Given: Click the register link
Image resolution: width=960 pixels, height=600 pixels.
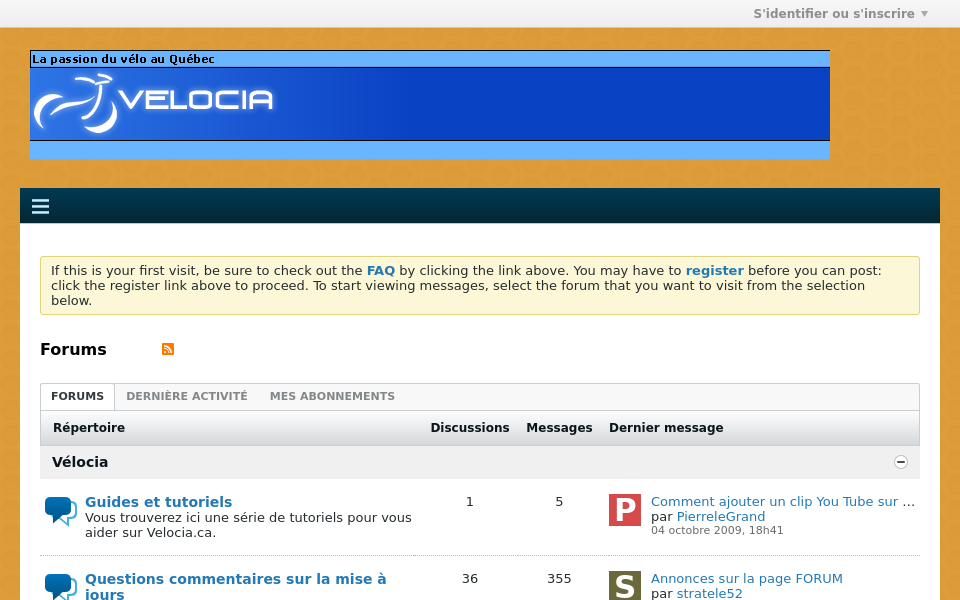Looking at the screenshot, I should coord(714,270).
